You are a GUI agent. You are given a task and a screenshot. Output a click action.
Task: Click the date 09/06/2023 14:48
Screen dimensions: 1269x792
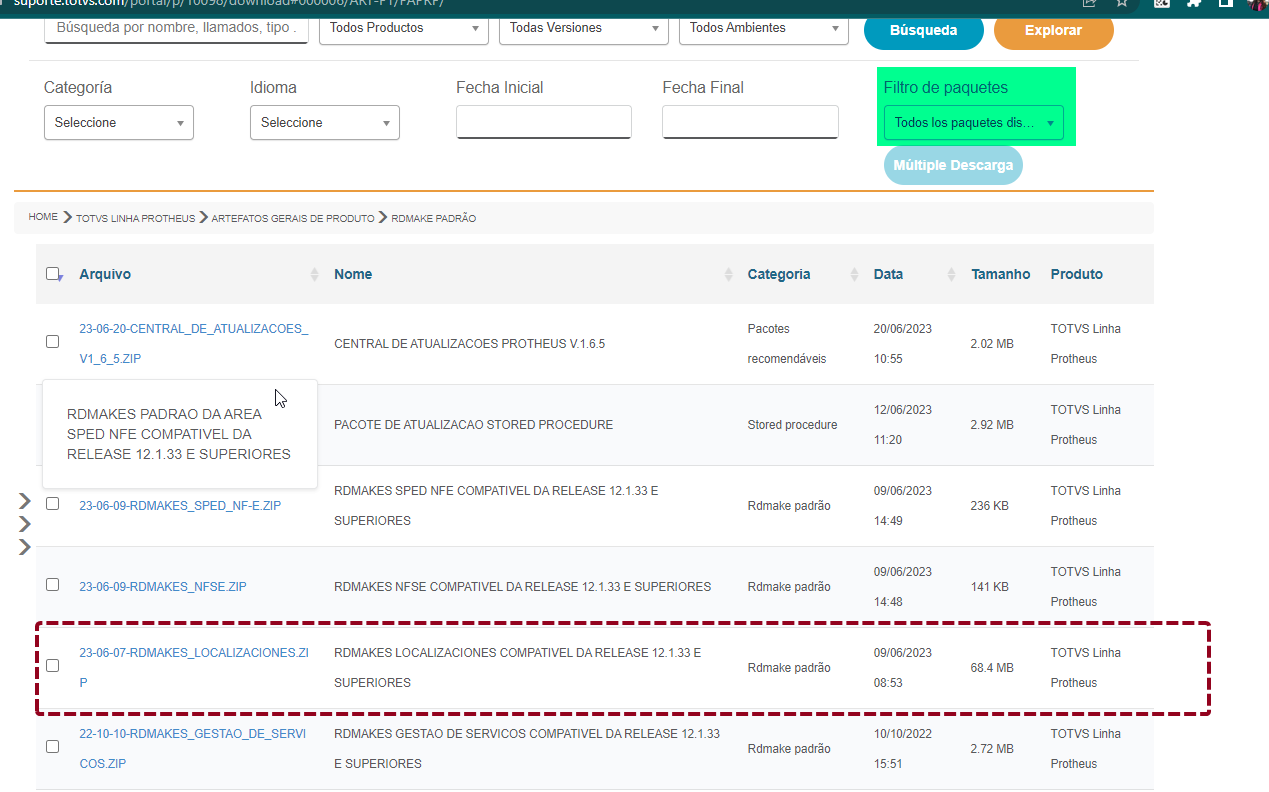902,586
